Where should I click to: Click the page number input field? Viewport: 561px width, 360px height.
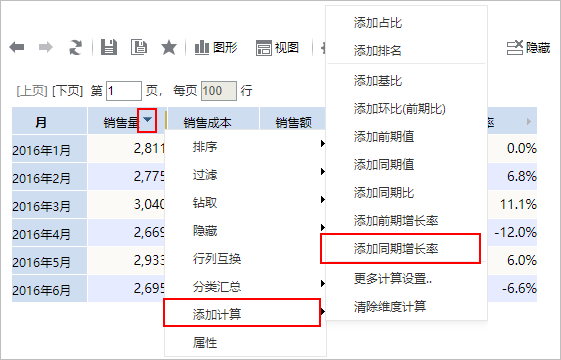pyautogui.click(x=124, y=91)
